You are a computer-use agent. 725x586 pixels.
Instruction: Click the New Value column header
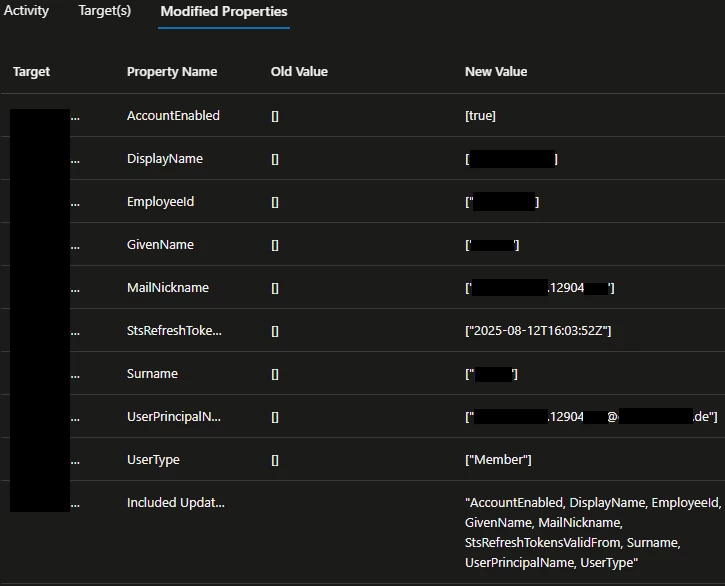[x=496, y=72]
